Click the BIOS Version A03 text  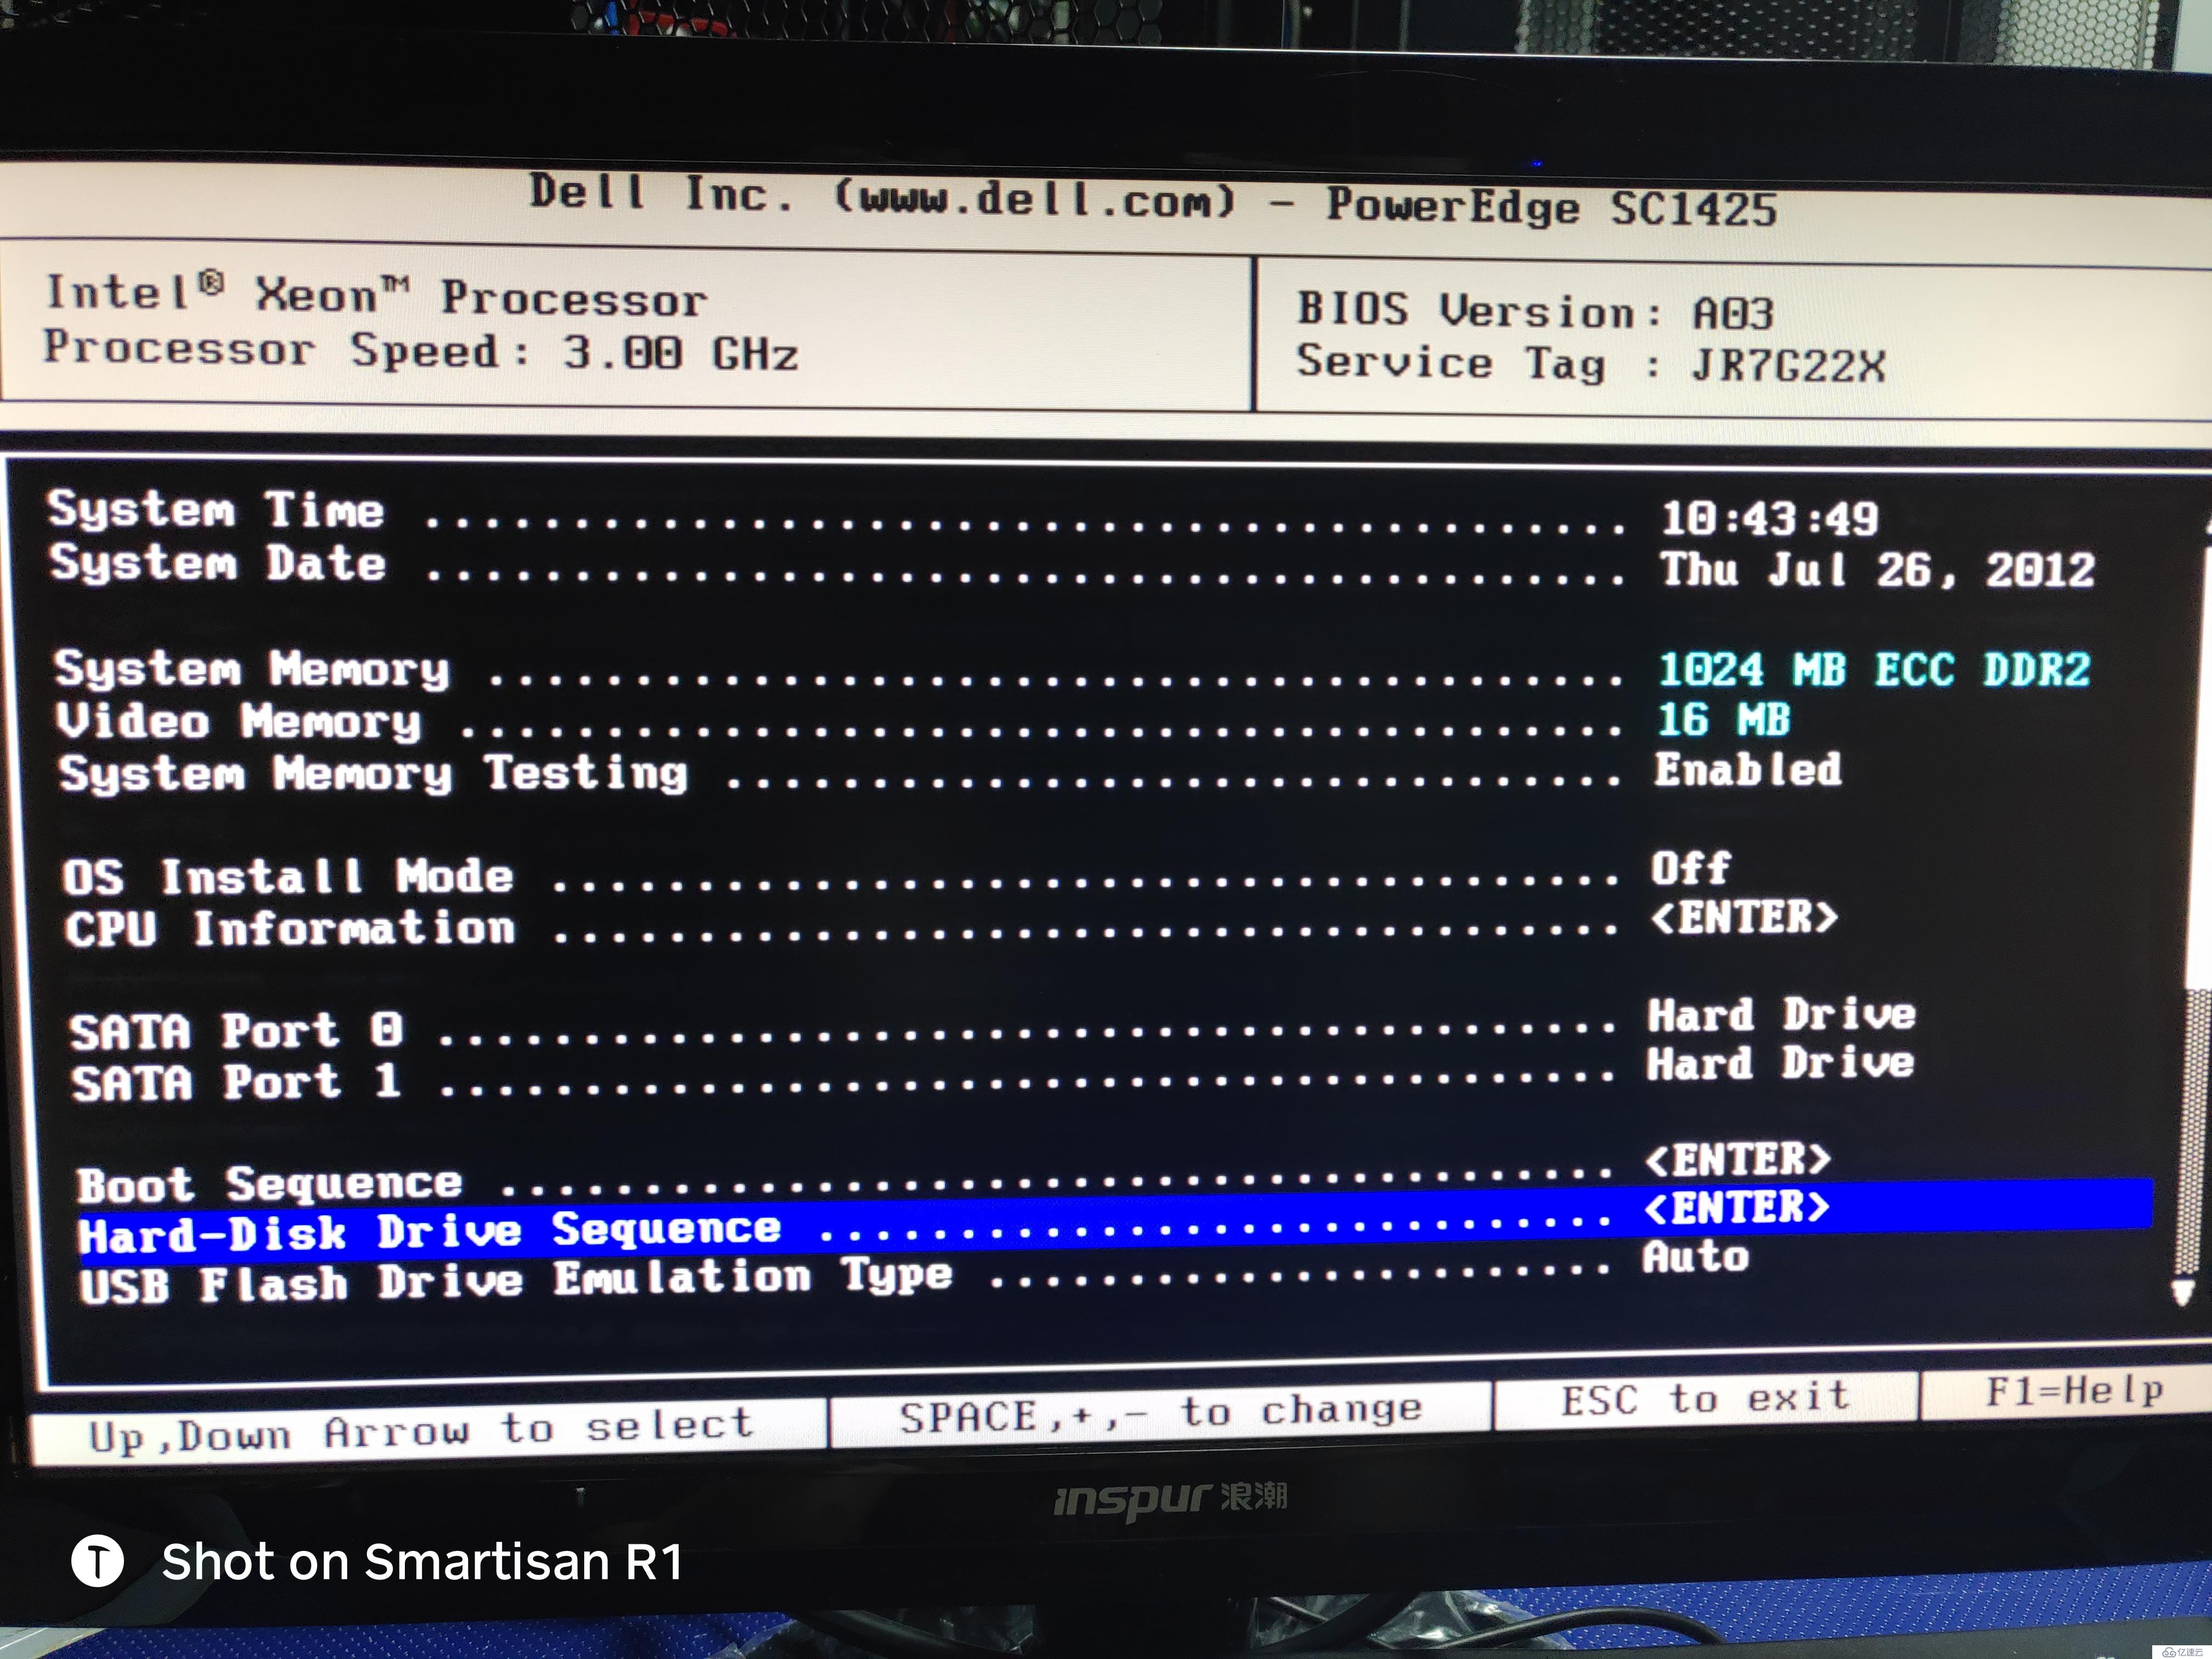[1536, 311]
